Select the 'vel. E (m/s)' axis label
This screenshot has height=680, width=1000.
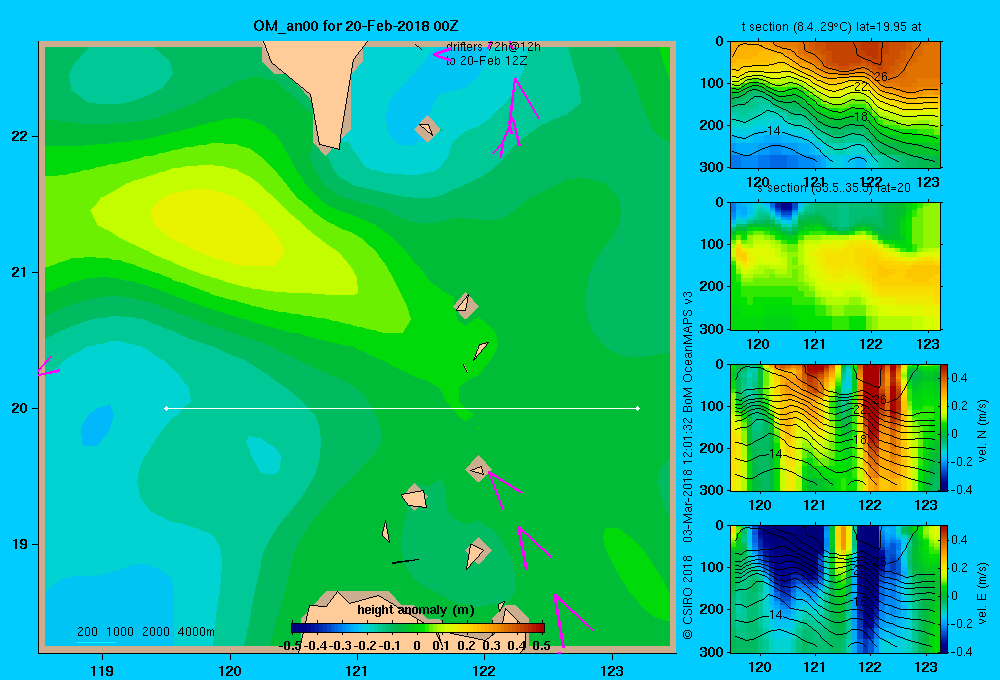click(x=982, y=592)
